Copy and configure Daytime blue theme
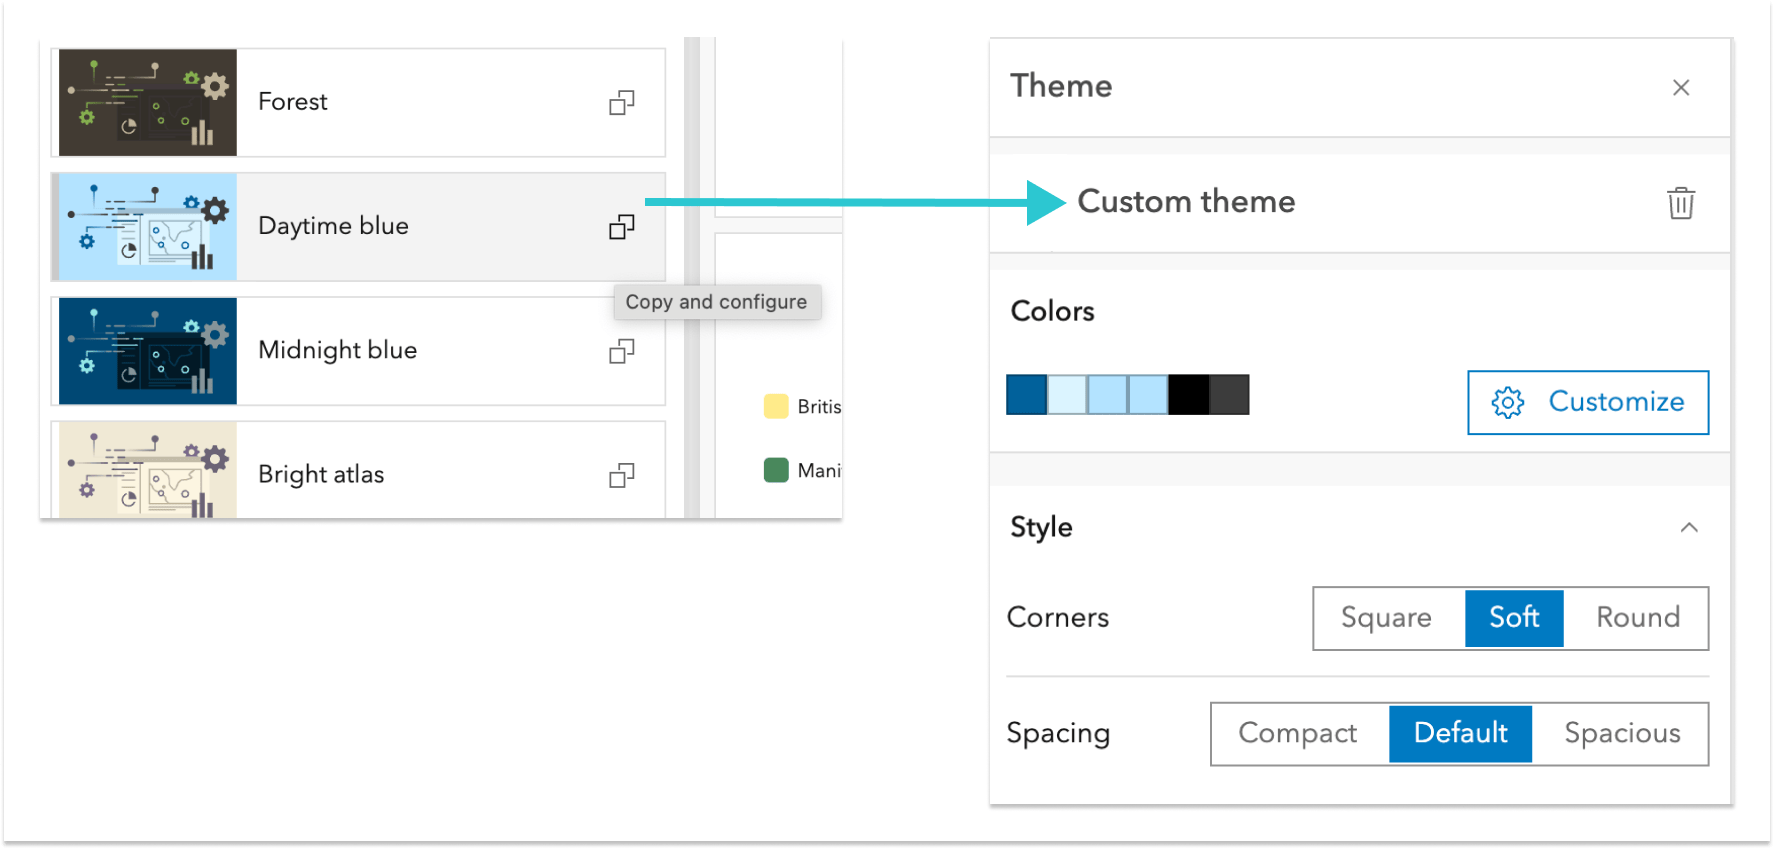This screenshot has width=1774, height=849. pyautogui.click(x=622, y=228)
